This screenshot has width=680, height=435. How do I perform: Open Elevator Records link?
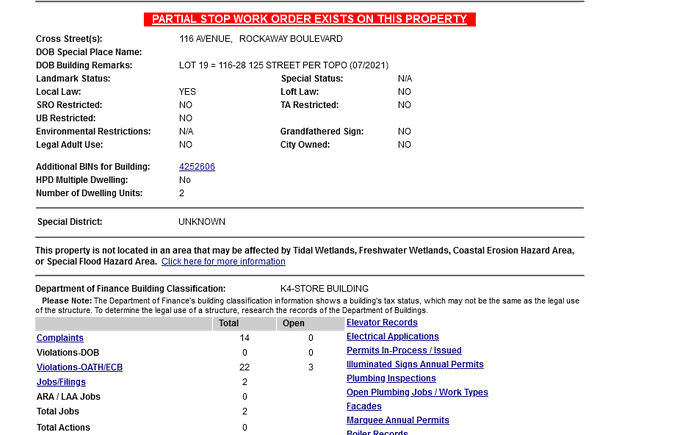(382, 323)
